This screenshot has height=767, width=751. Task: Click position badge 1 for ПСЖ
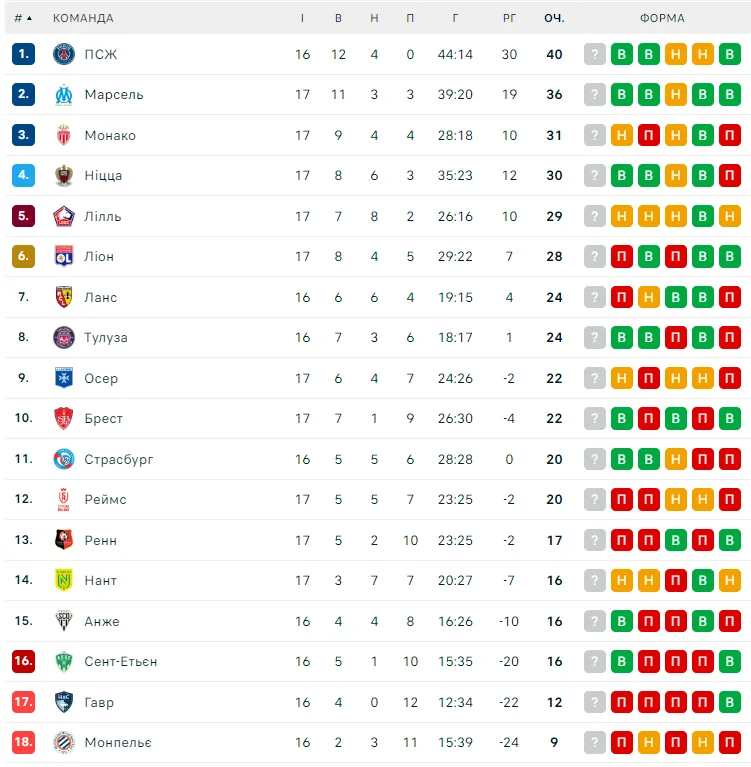pyautogui.click(x=24, y=54)
